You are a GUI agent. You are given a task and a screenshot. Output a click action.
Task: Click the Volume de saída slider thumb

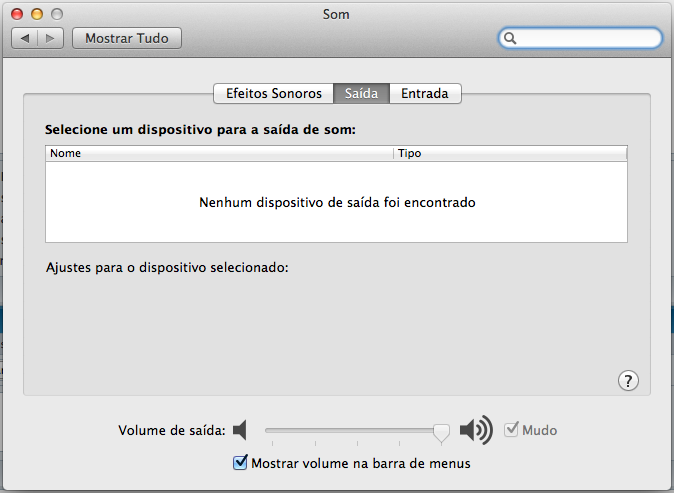coord(441,431)
